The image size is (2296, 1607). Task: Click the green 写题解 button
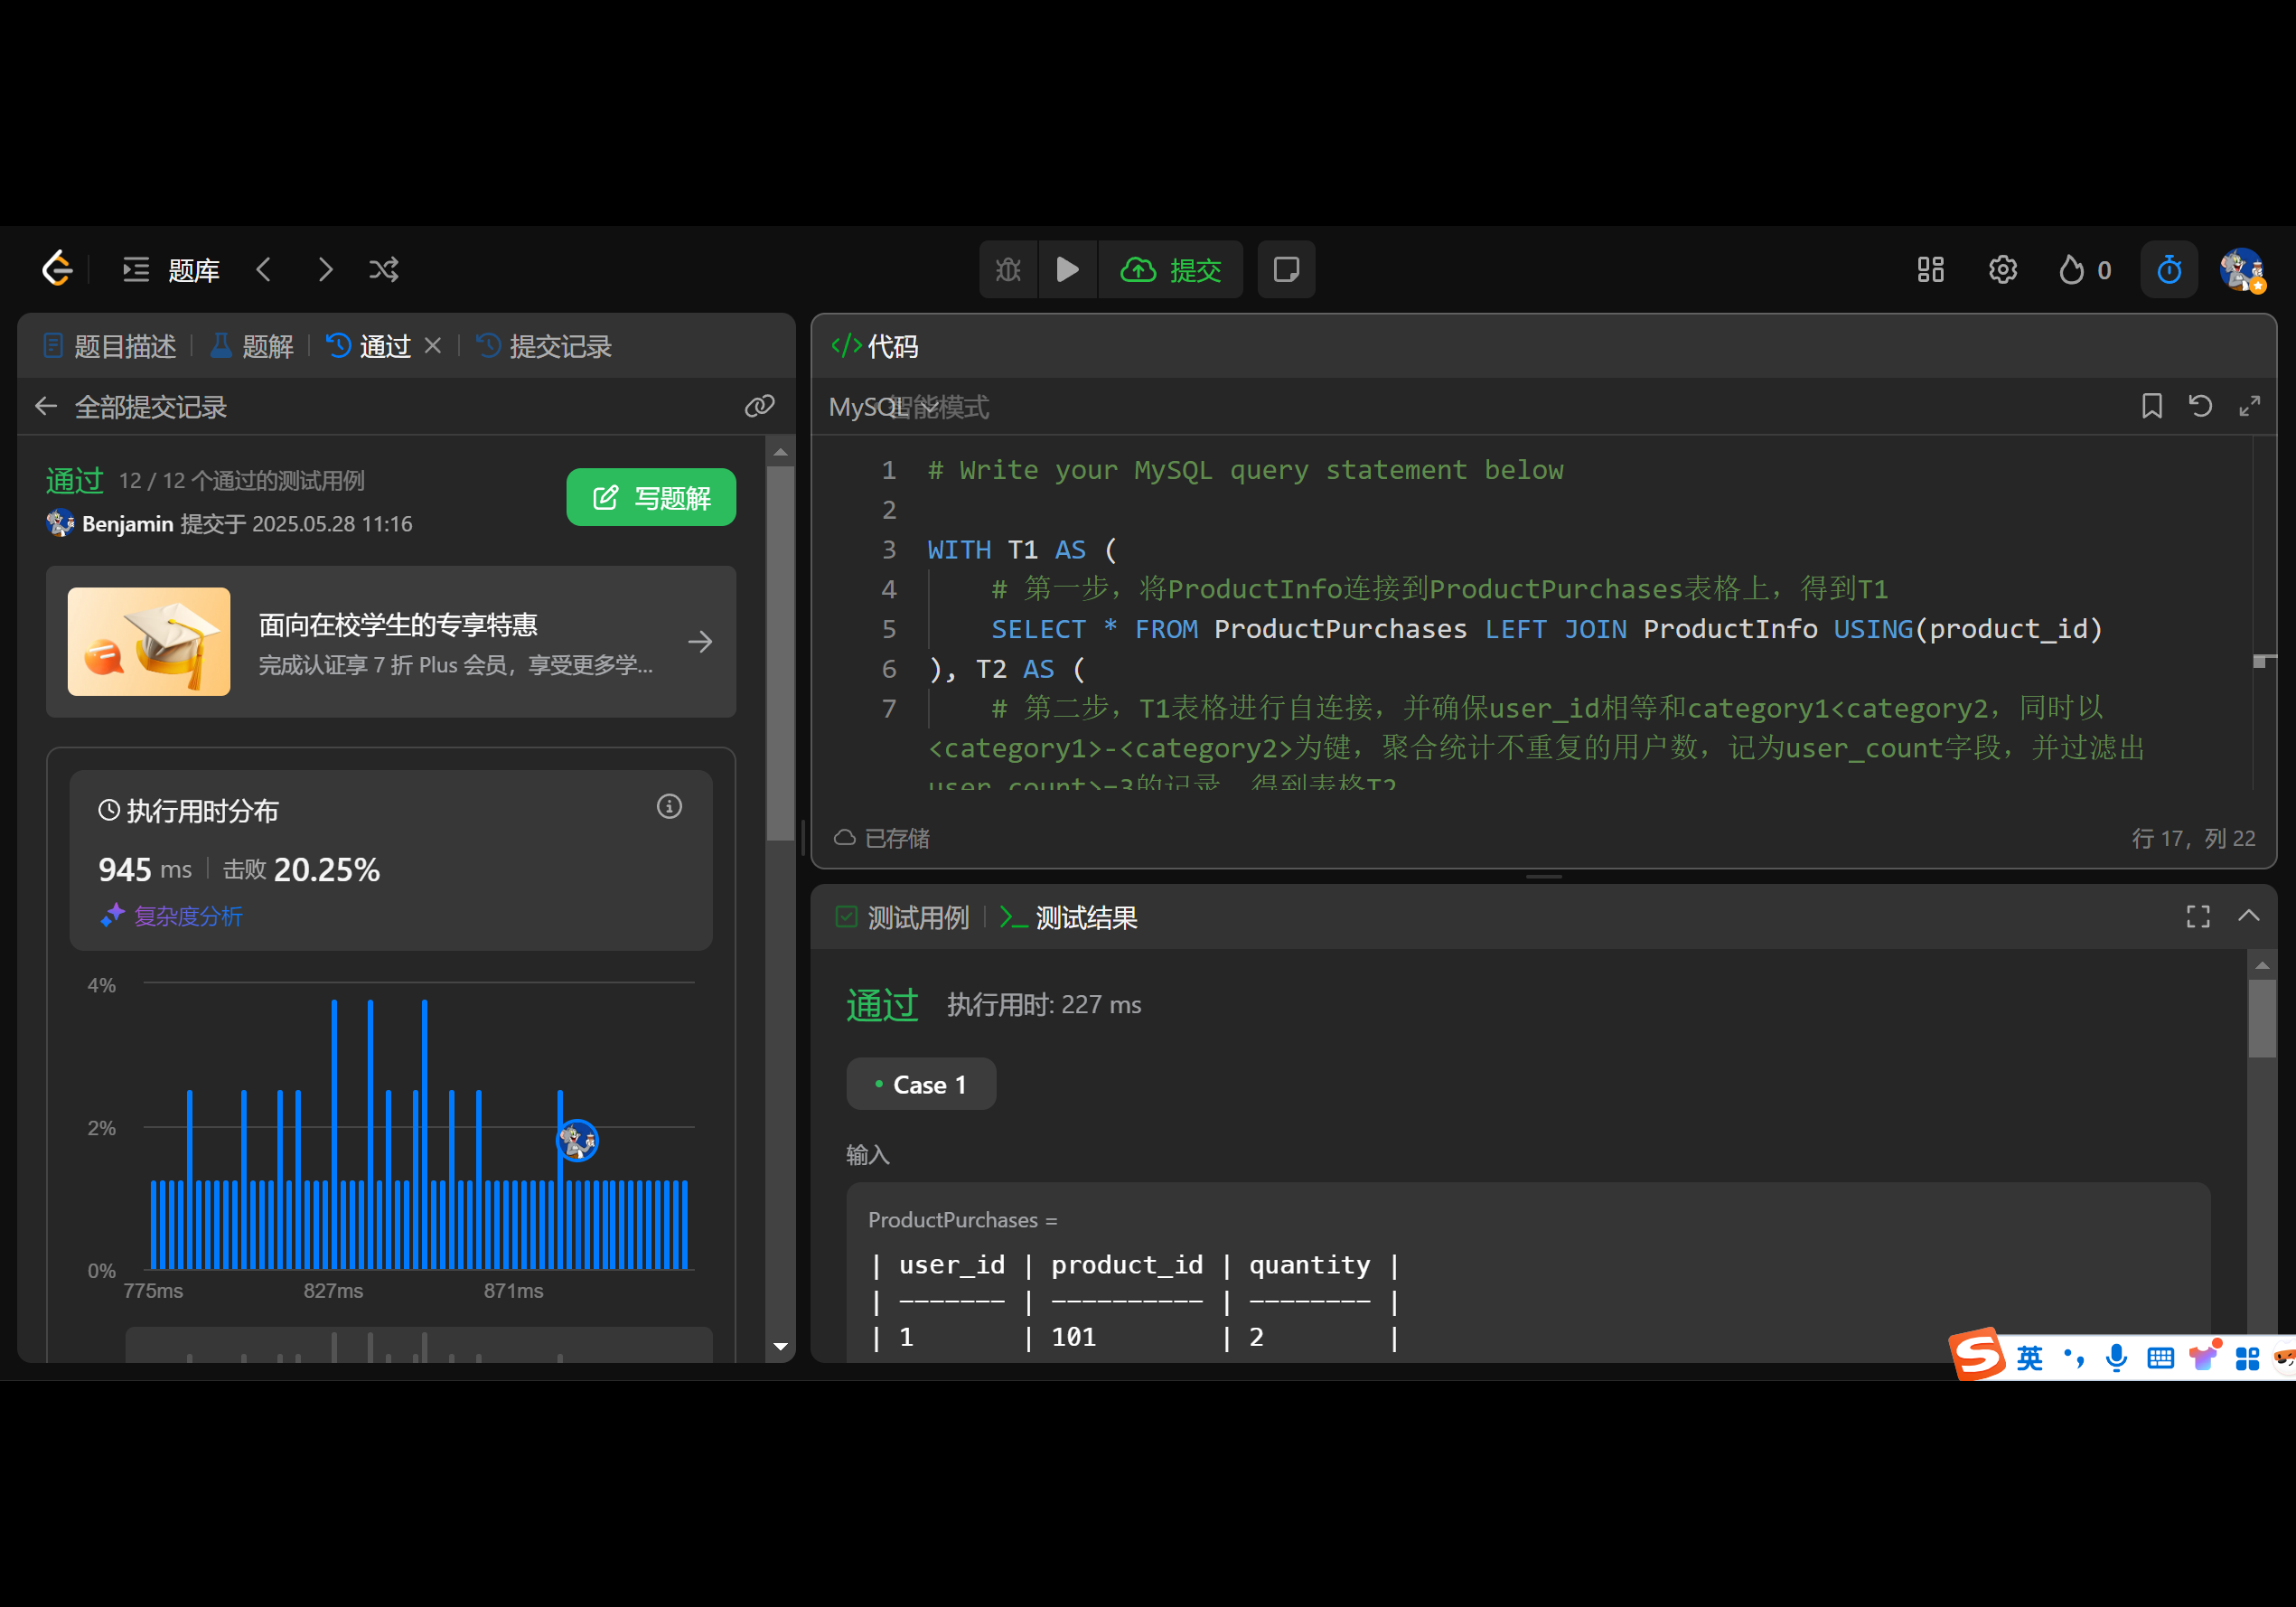click(651, 498)
